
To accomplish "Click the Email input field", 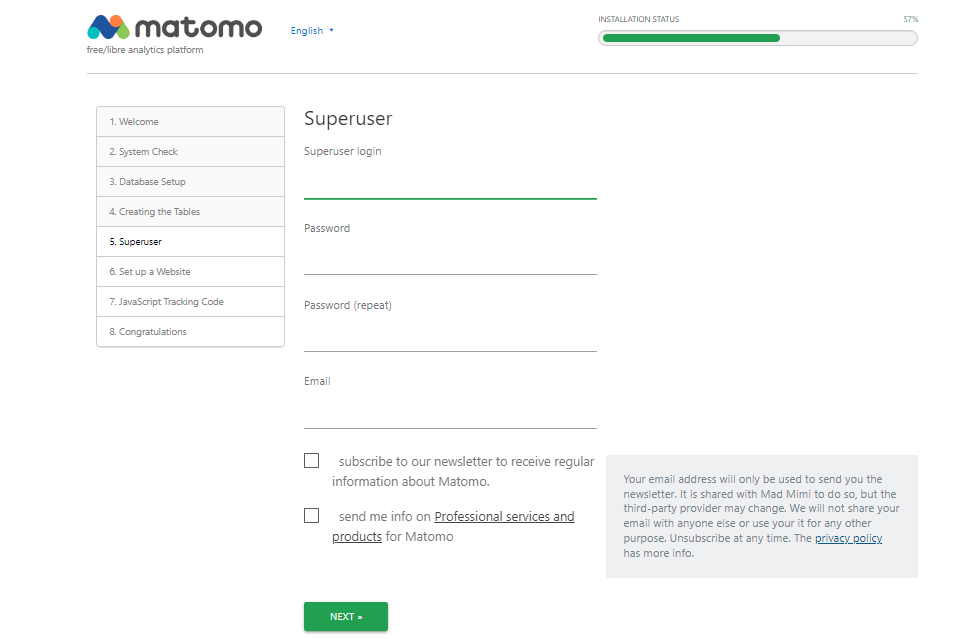I will click(x=450, y=413).
